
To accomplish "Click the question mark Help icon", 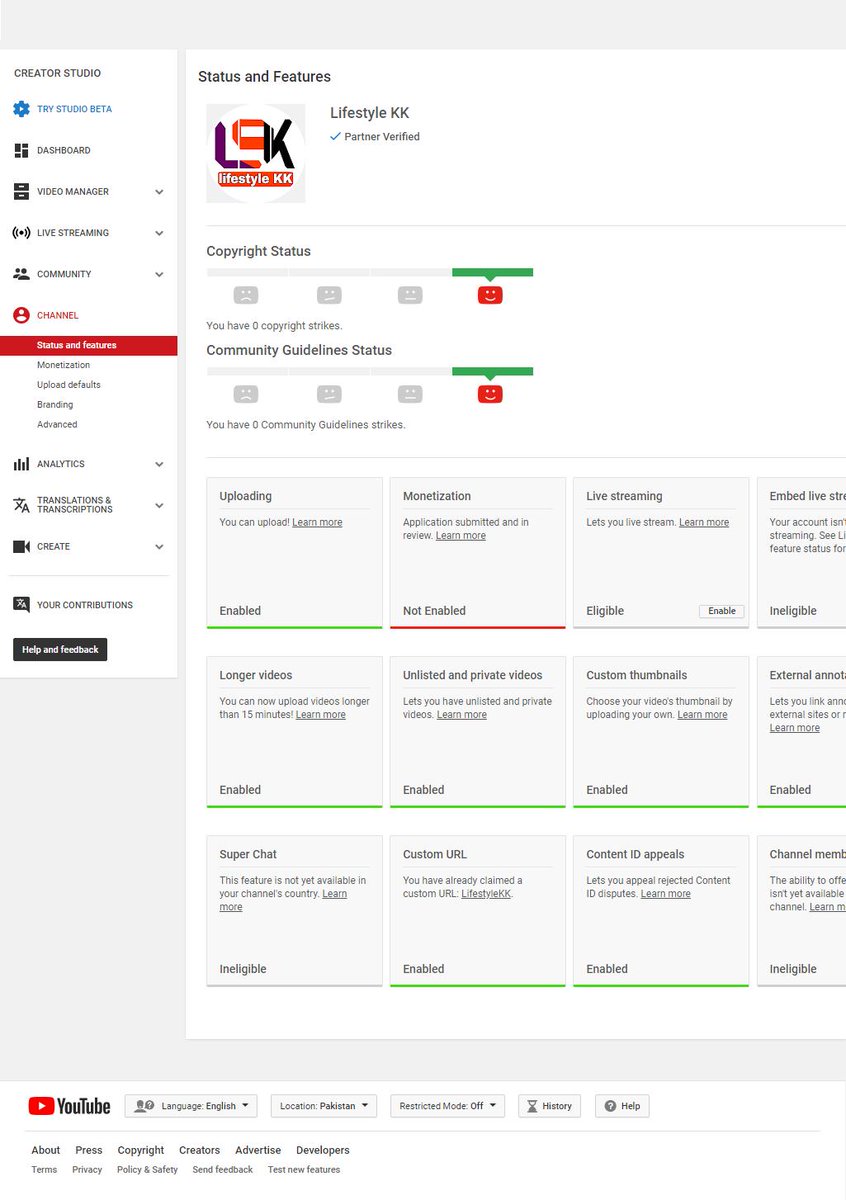I will point(610,1106).
